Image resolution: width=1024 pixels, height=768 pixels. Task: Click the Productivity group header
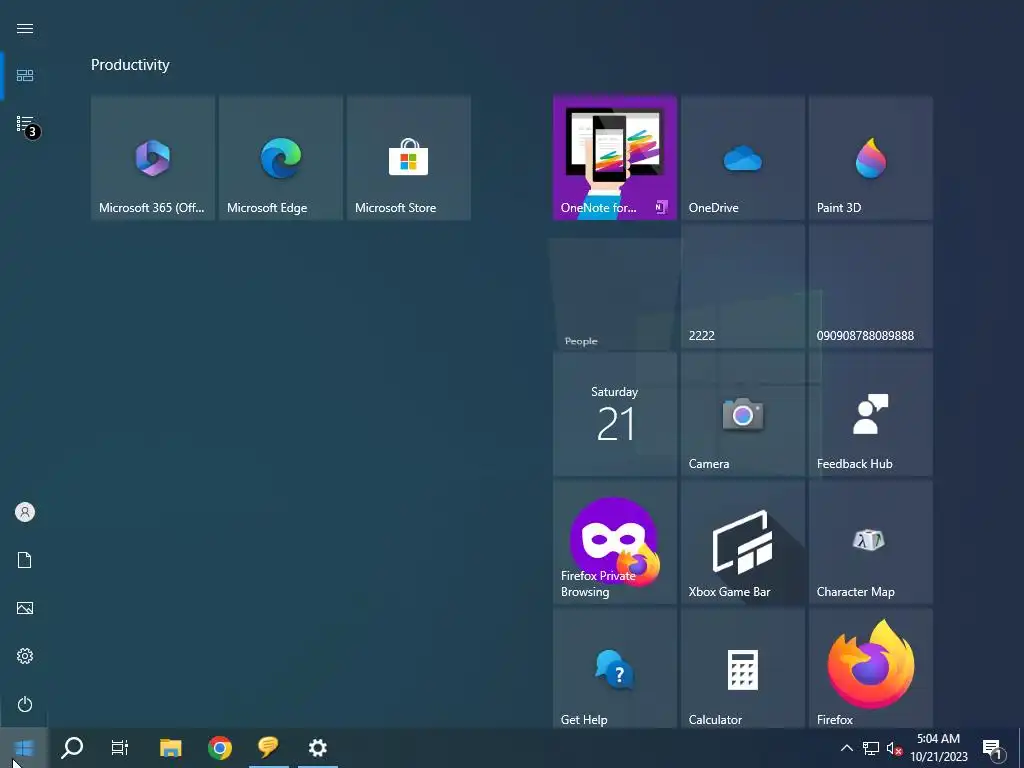130,65
